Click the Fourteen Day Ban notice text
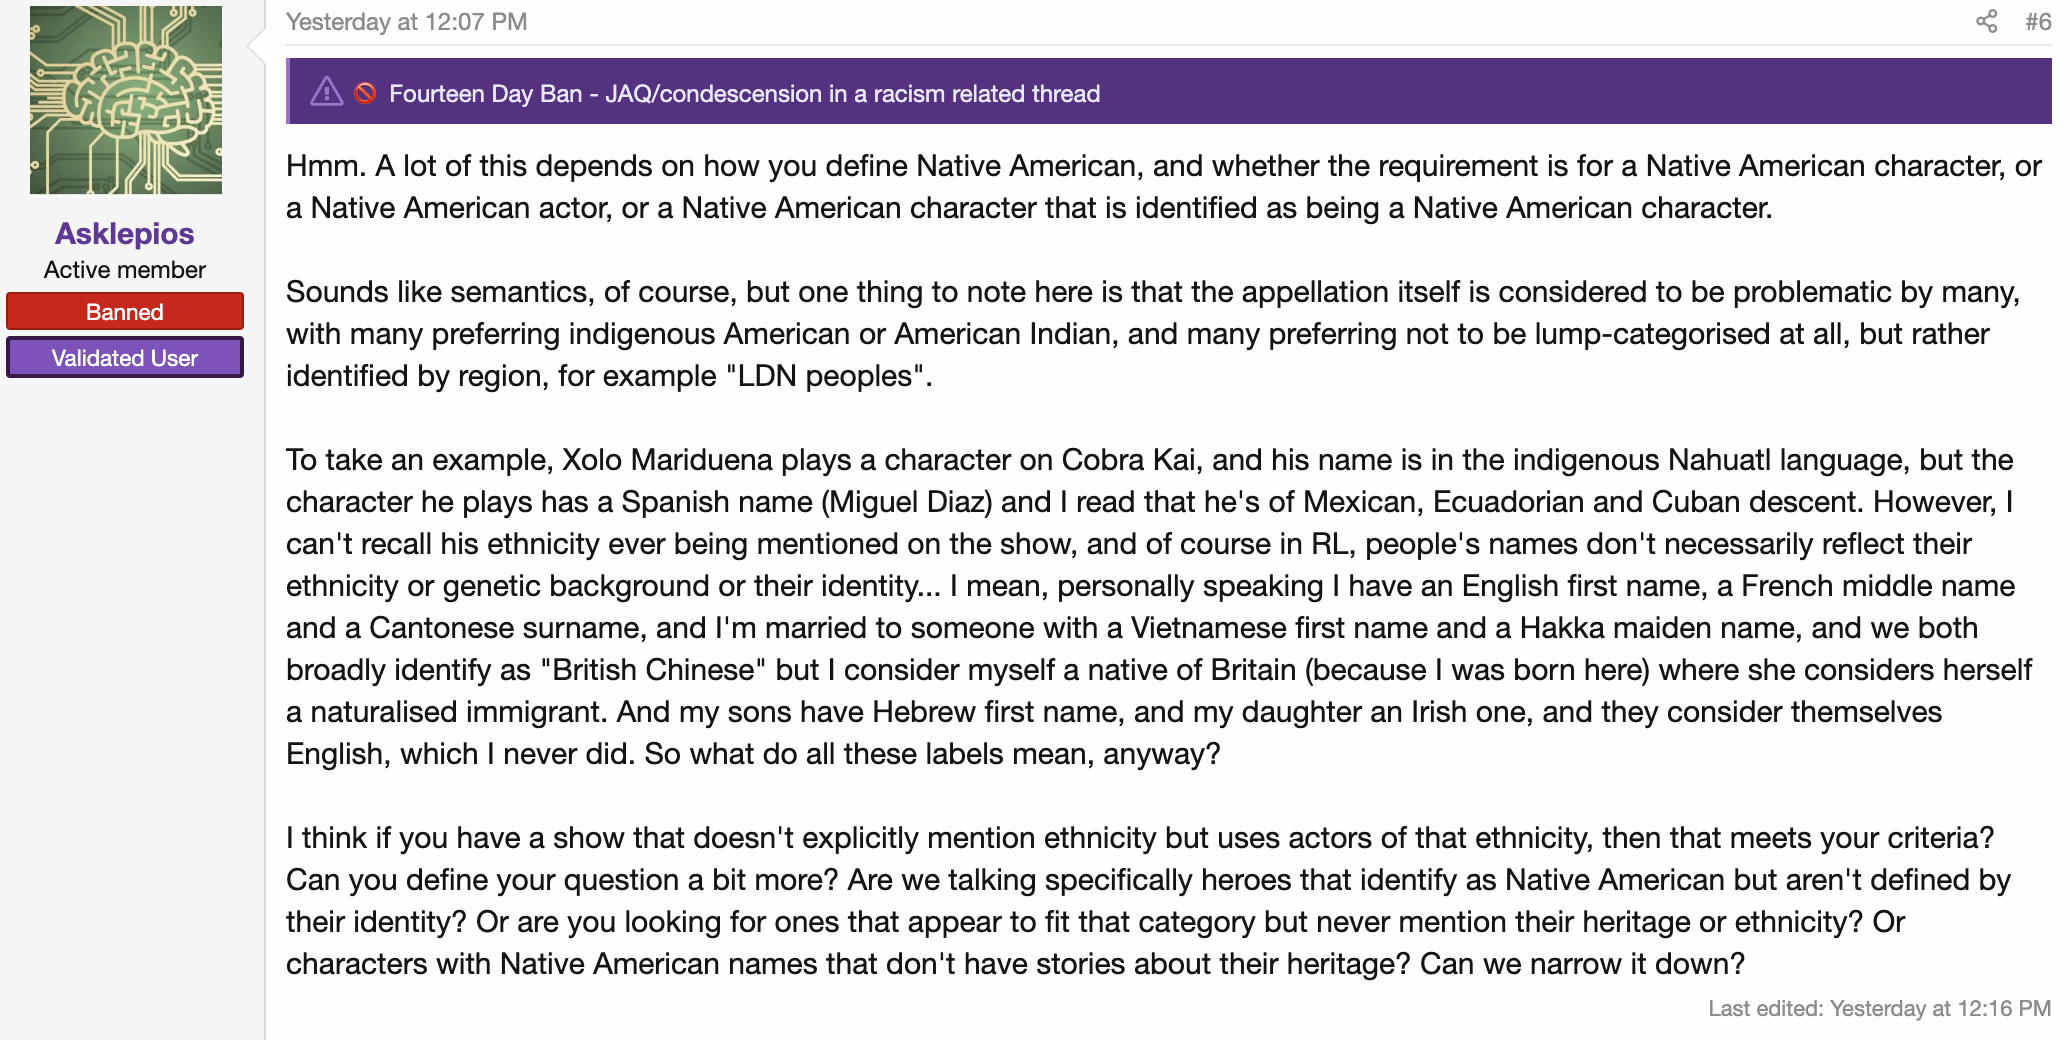The image size is (2070, 1040). [744, 93]
